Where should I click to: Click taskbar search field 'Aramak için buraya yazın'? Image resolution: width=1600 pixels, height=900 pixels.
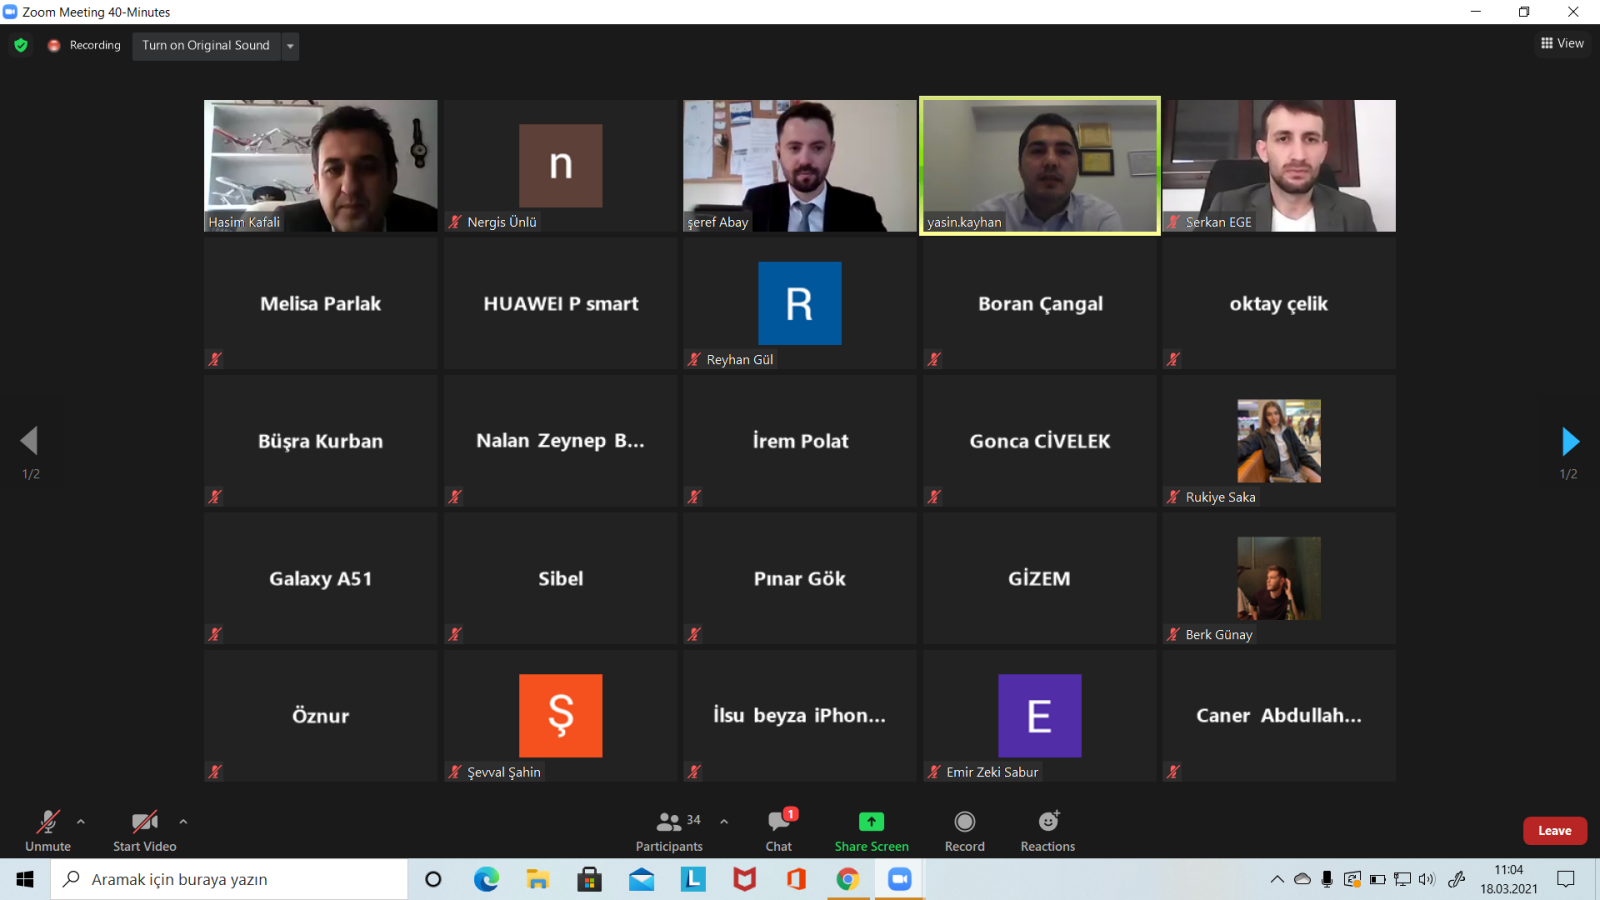(229, 879)
